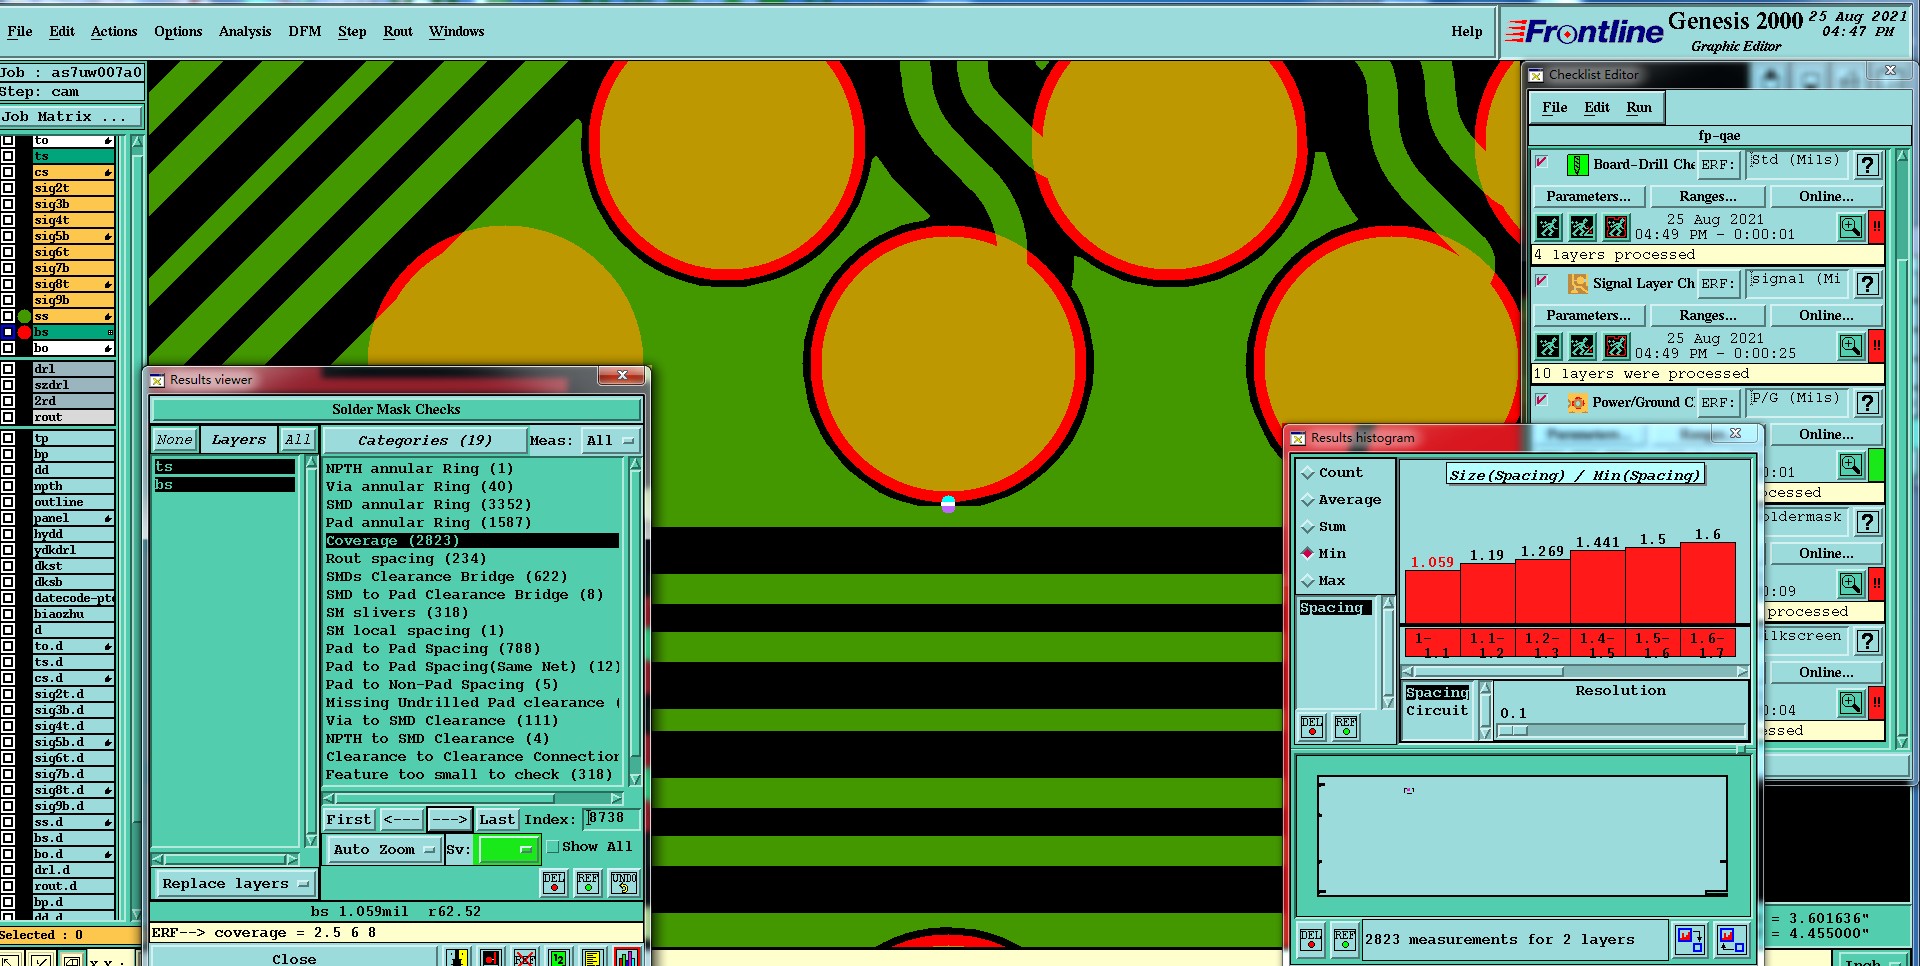Click the Power/Ground Check icon
The height and width of the screenshot is (966, 1920).
1577,403
